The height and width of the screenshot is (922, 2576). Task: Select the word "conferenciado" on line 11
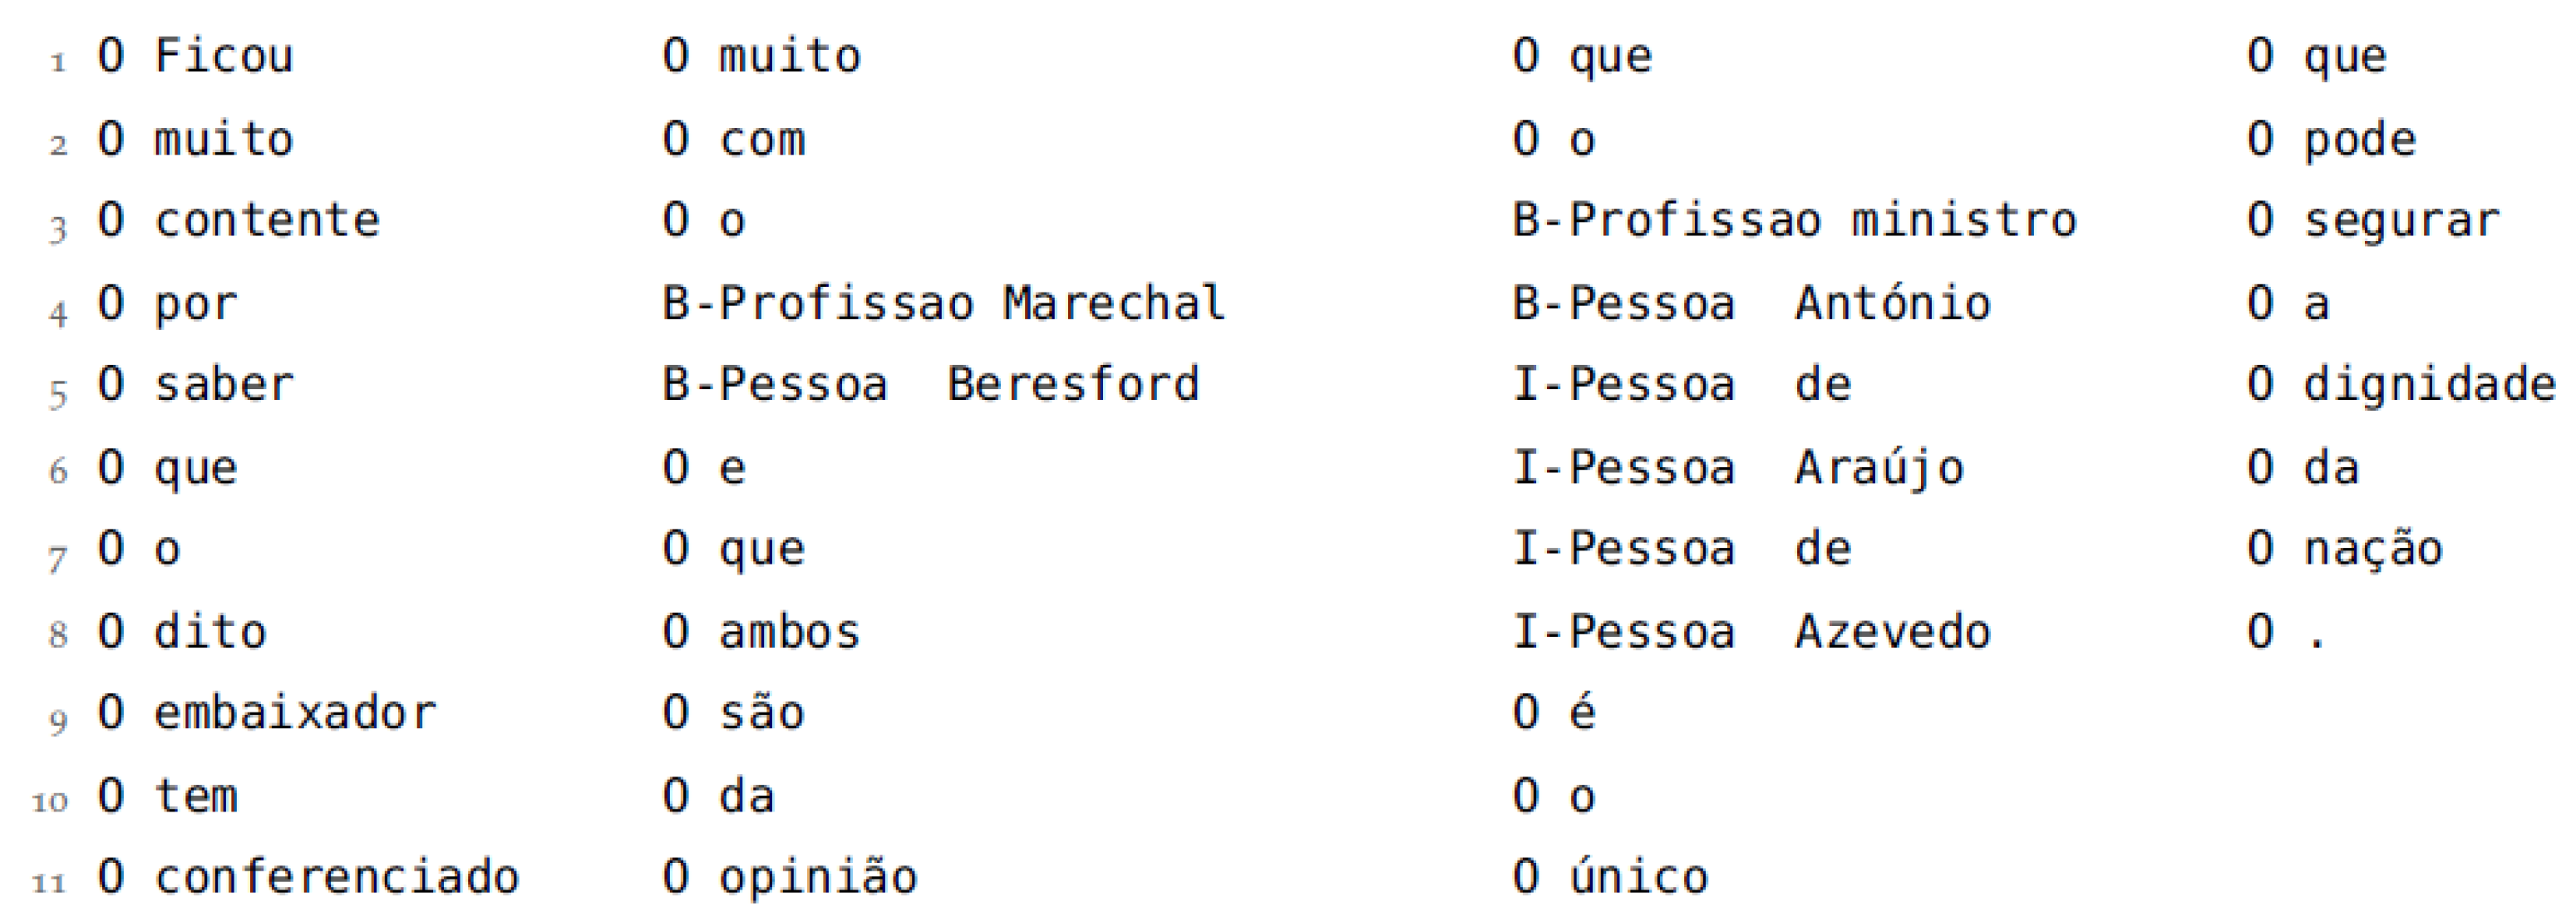point(337,877)
